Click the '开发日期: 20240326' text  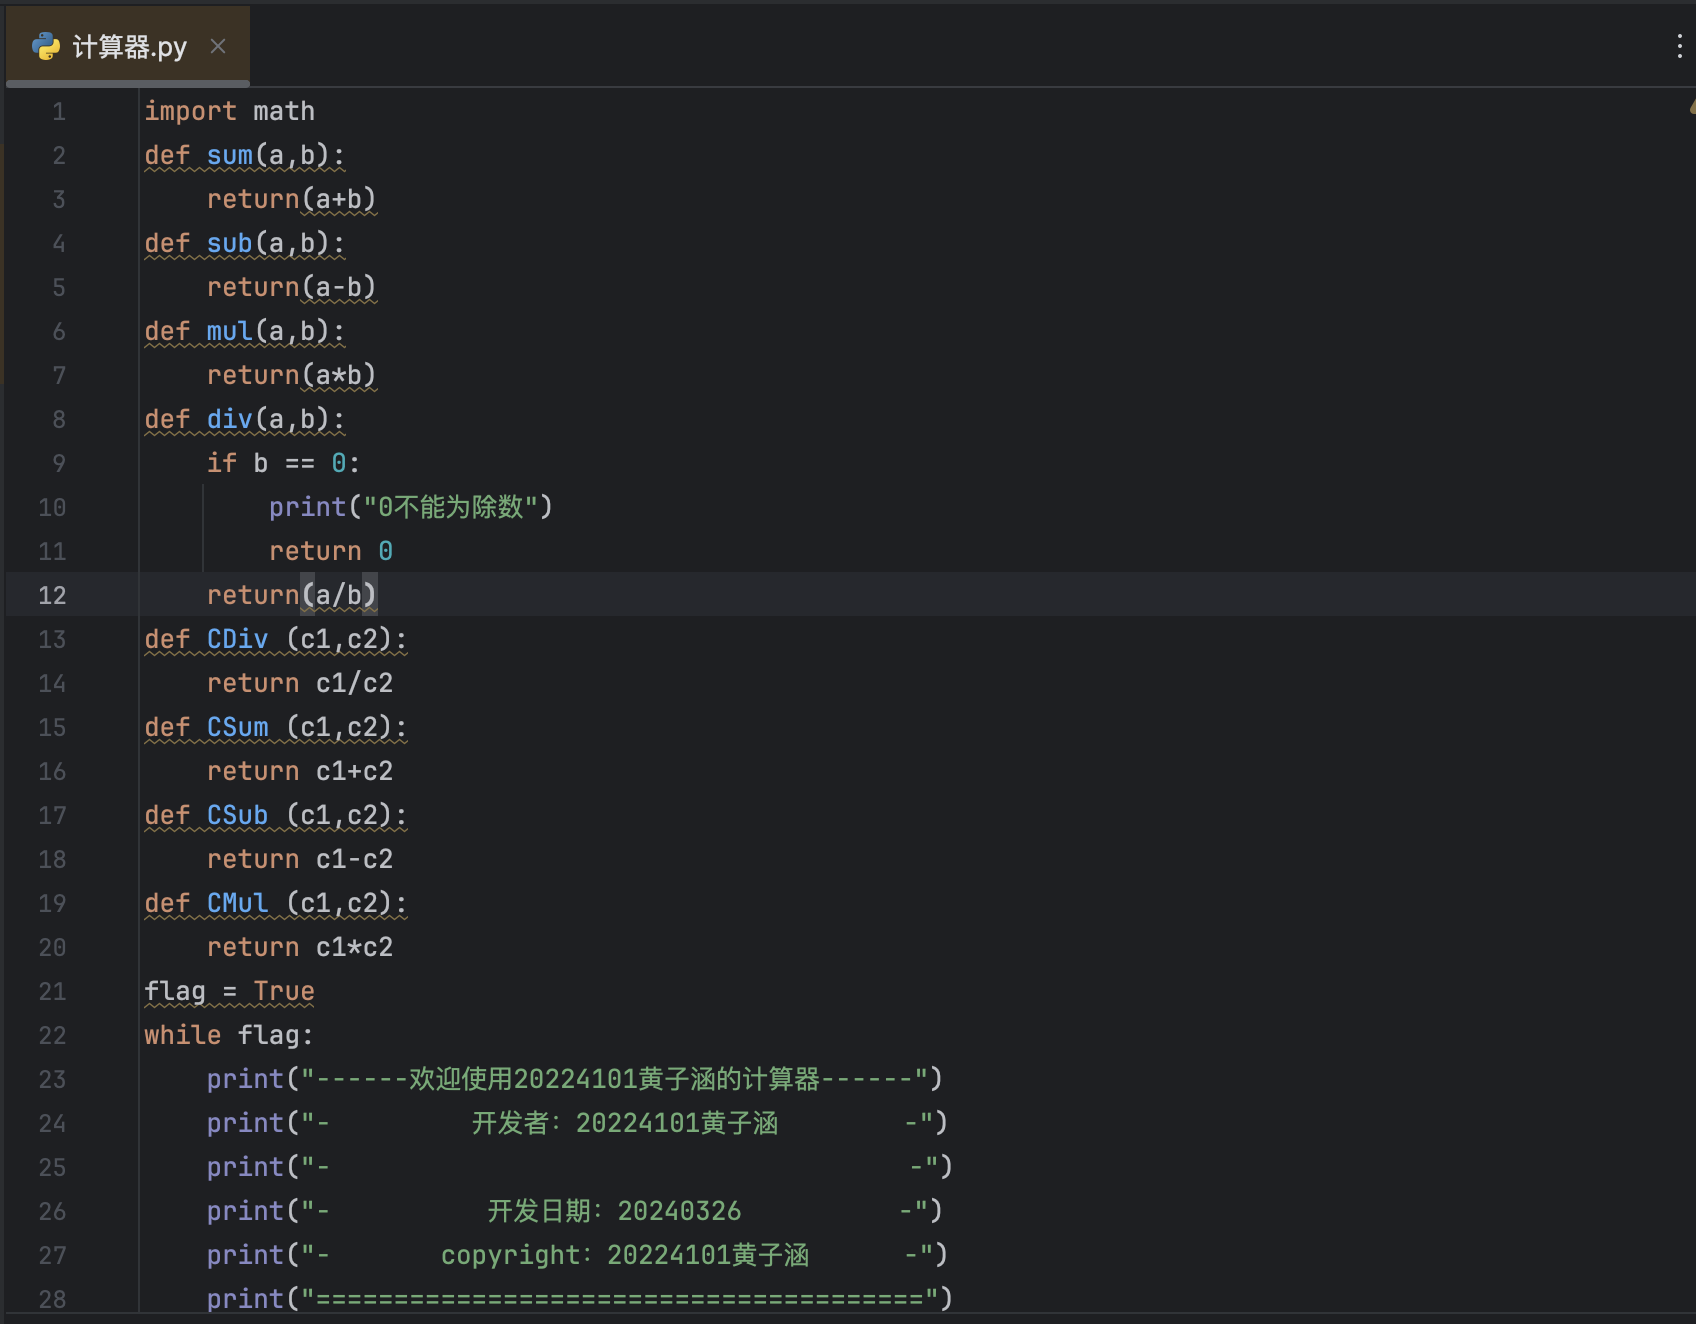pos(614,1212)
